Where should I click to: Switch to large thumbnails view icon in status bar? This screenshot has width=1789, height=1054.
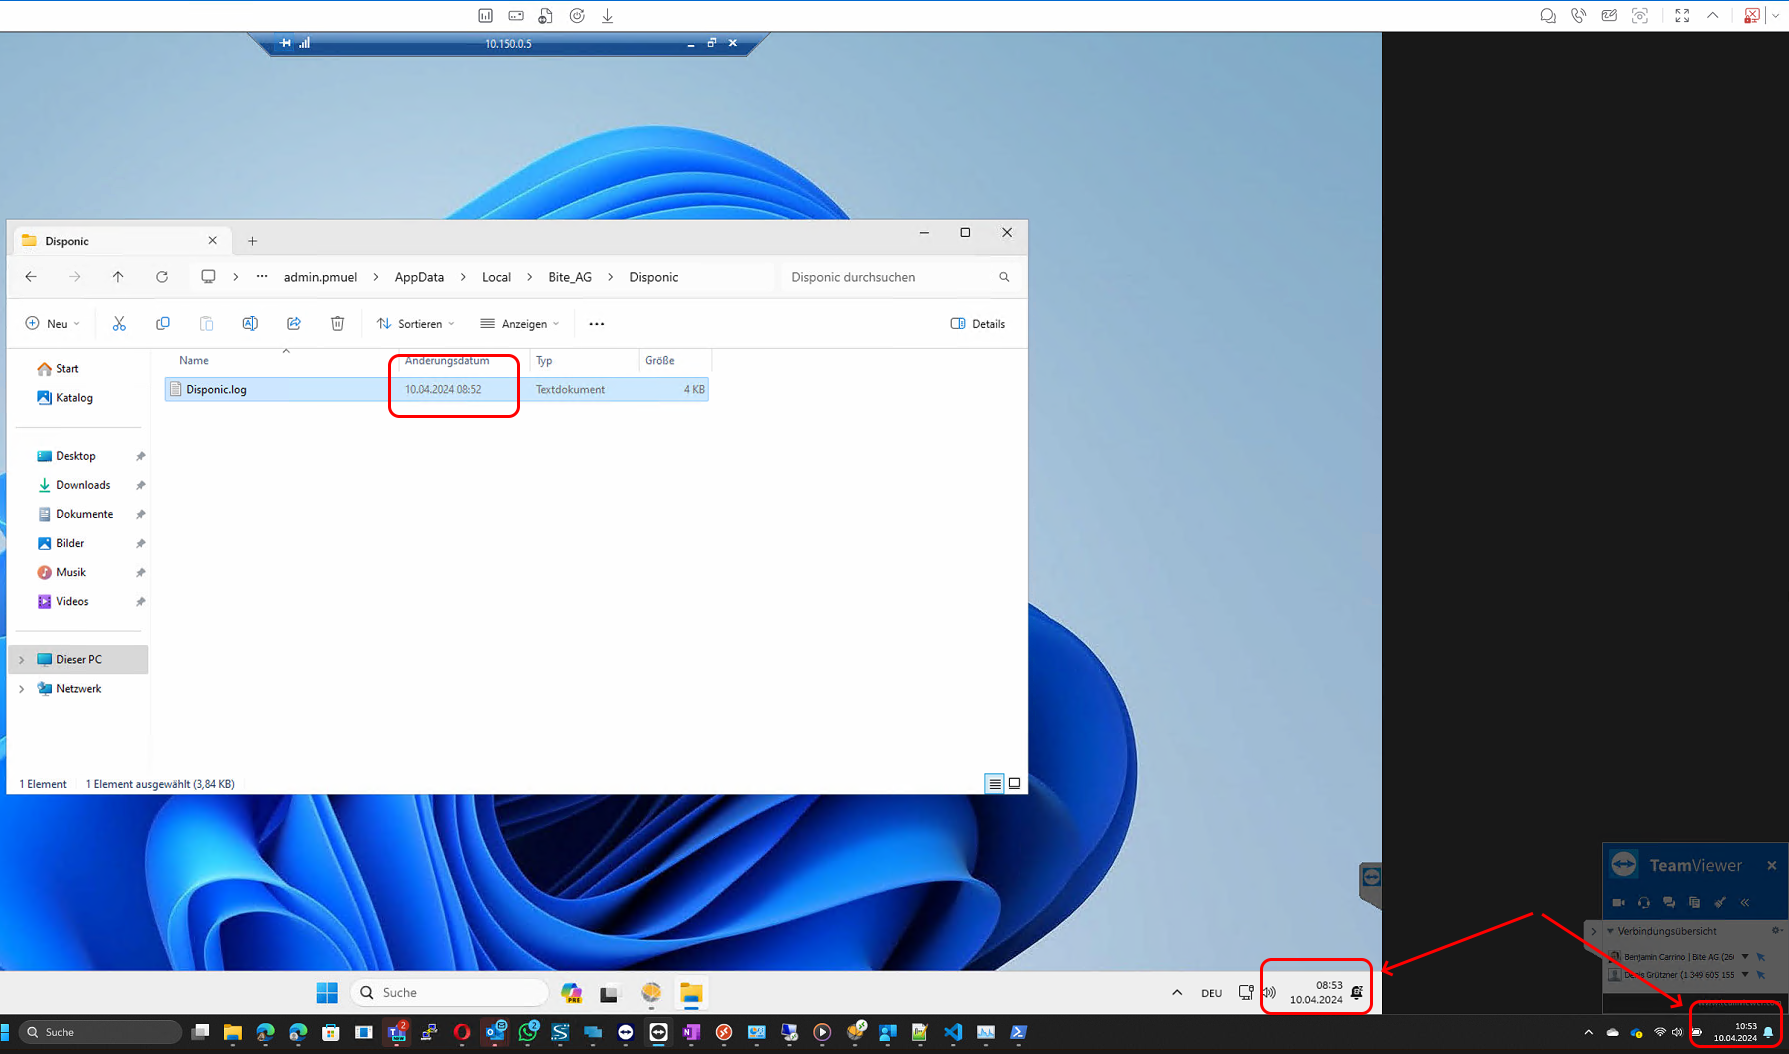1014,783
